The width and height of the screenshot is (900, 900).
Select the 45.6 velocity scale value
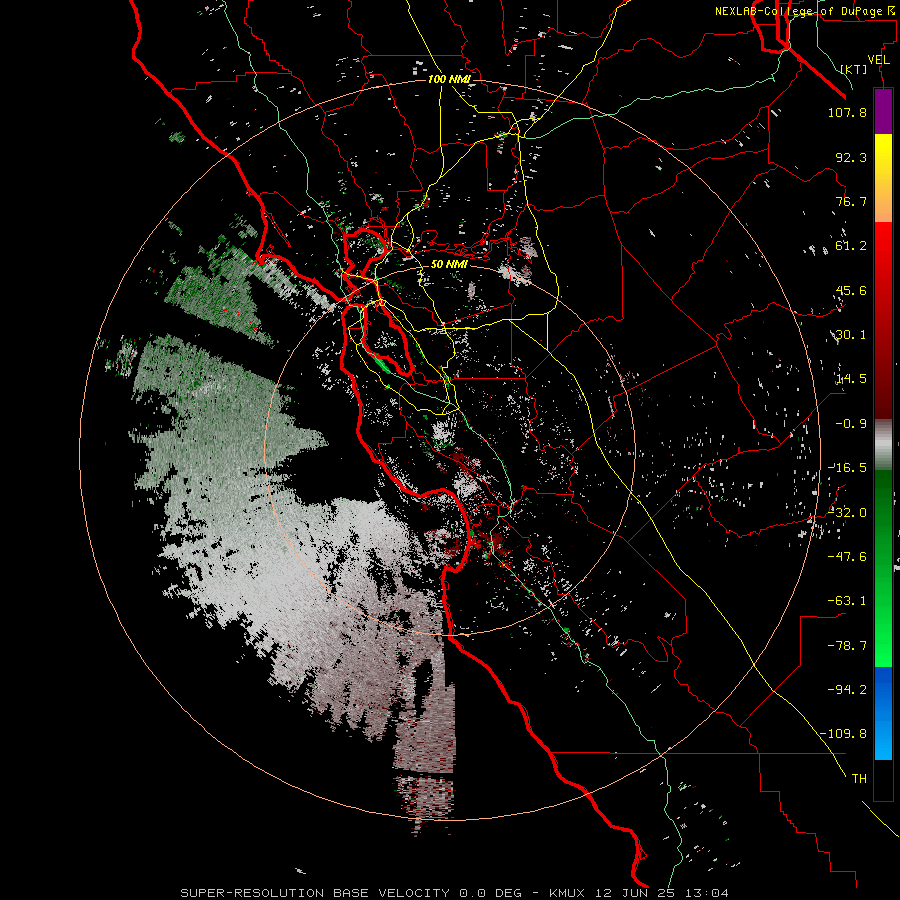point(851,290)
